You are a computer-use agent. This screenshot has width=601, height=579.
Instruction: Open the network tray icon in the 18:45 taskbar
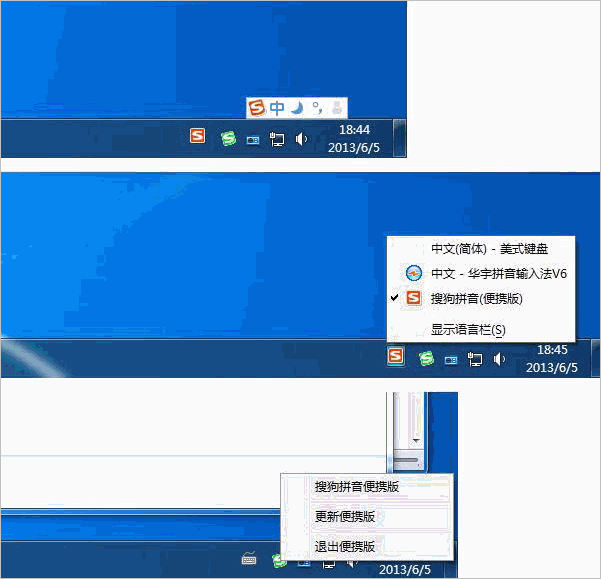click(x=475, y=359)
